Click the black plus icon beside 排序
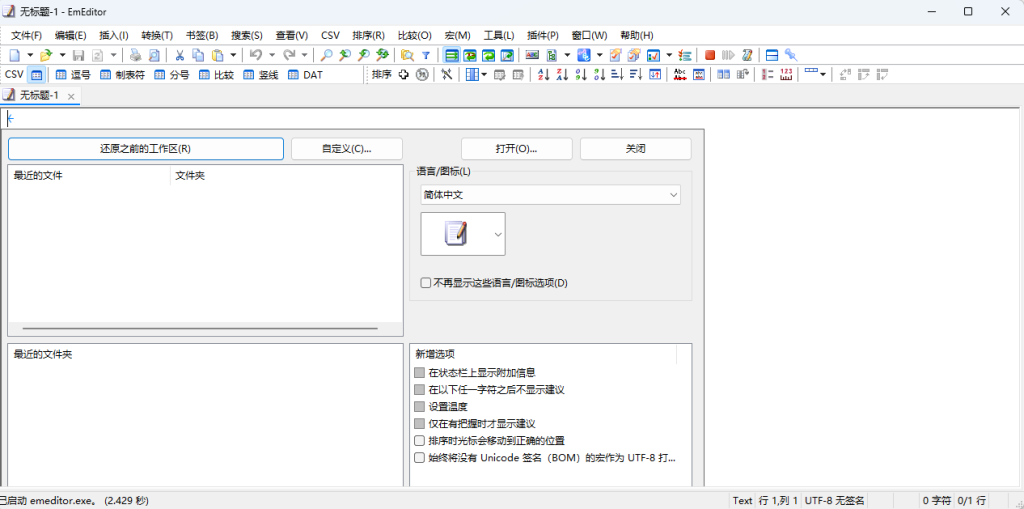The image size is (1024, 509). pos(404,74)
